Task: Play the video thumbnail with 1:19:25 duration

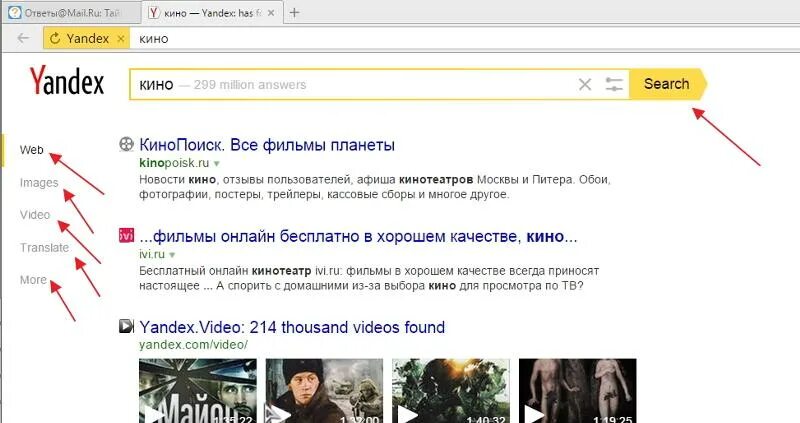Action: pos(578,391)
